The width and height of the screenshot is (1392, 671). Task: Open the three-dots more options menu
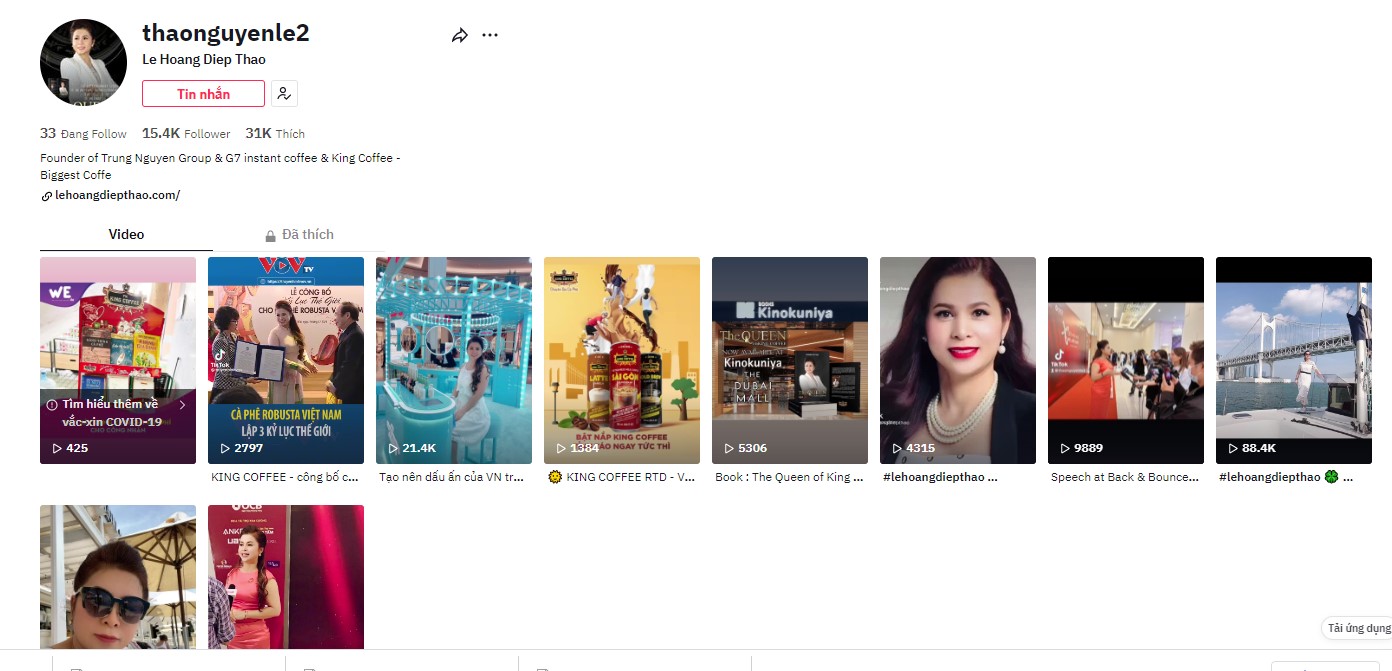(x=489, y=35)
